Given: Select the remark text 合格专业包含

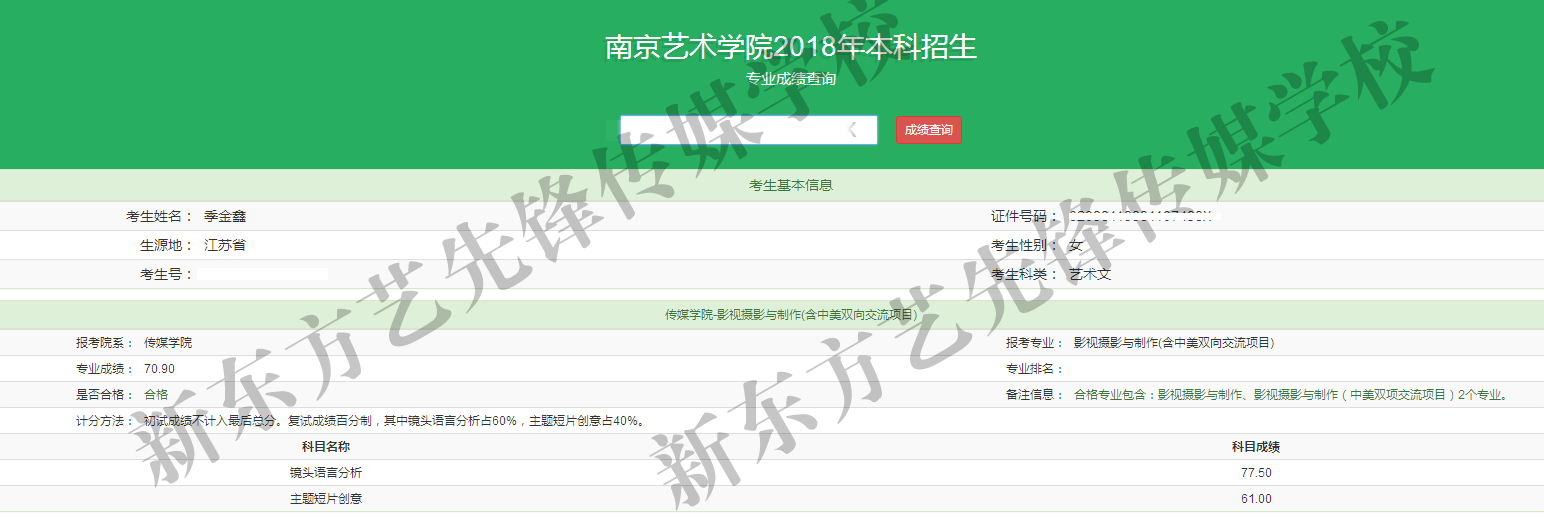Looking at the screenshot, I should 1290,395.
